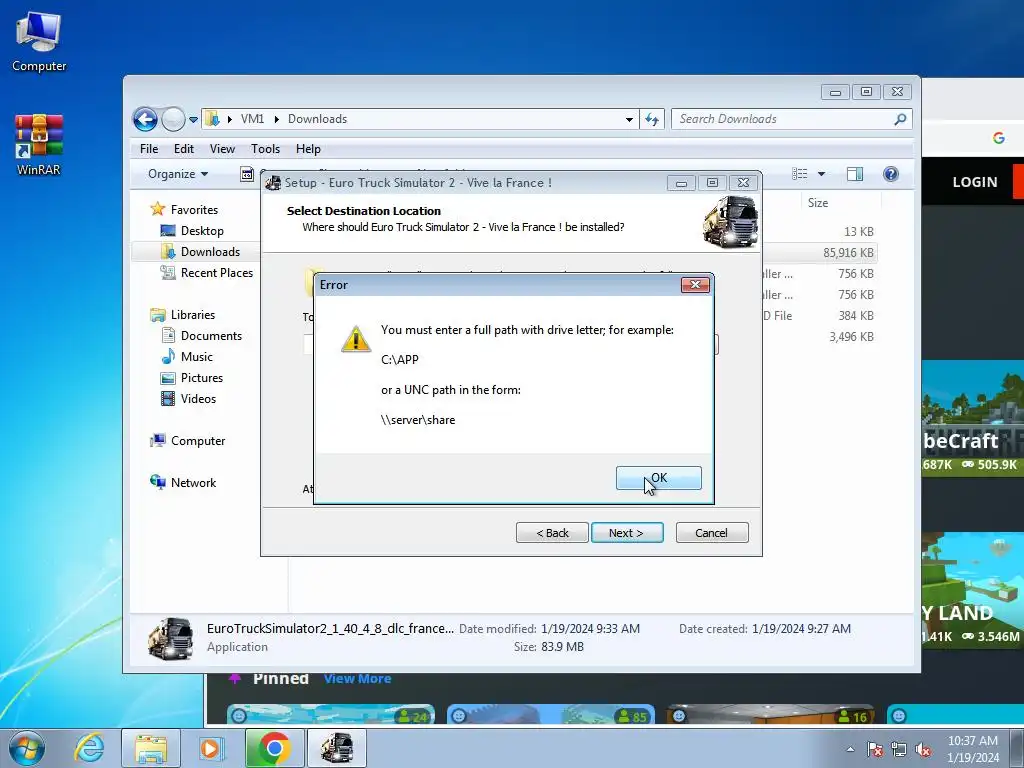This screenshot has width=1024, height=768.
Task: Toggle the preview pane icon
Action: [855, 174]
